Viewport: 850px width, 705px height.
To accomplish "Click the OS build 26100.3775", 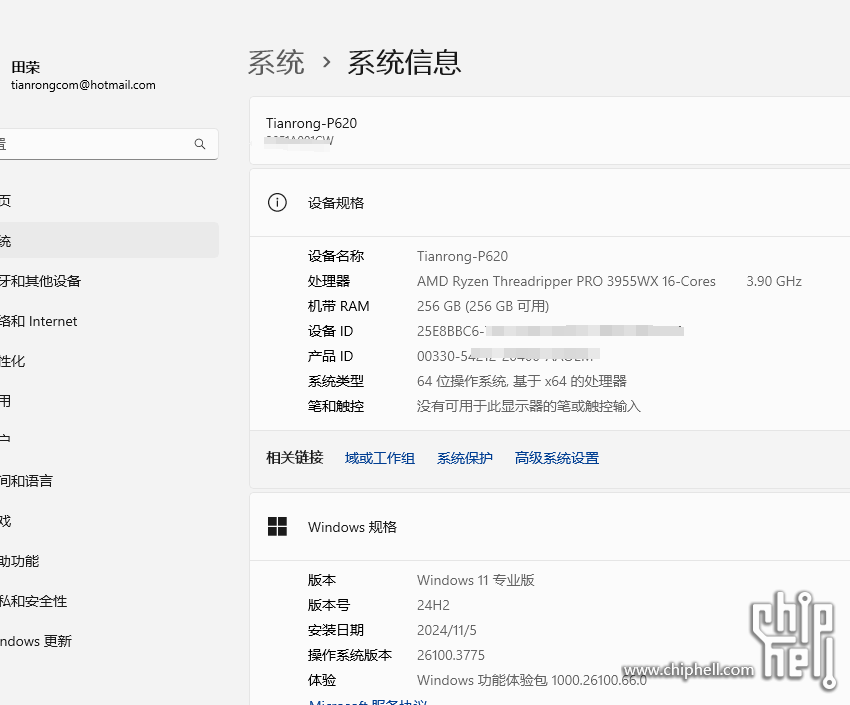I will (x=450, y=655).
